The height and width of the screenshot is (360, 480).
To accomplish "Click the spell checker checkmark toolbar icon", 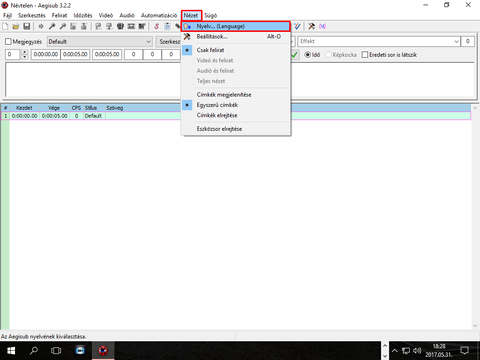I will 297,26.
